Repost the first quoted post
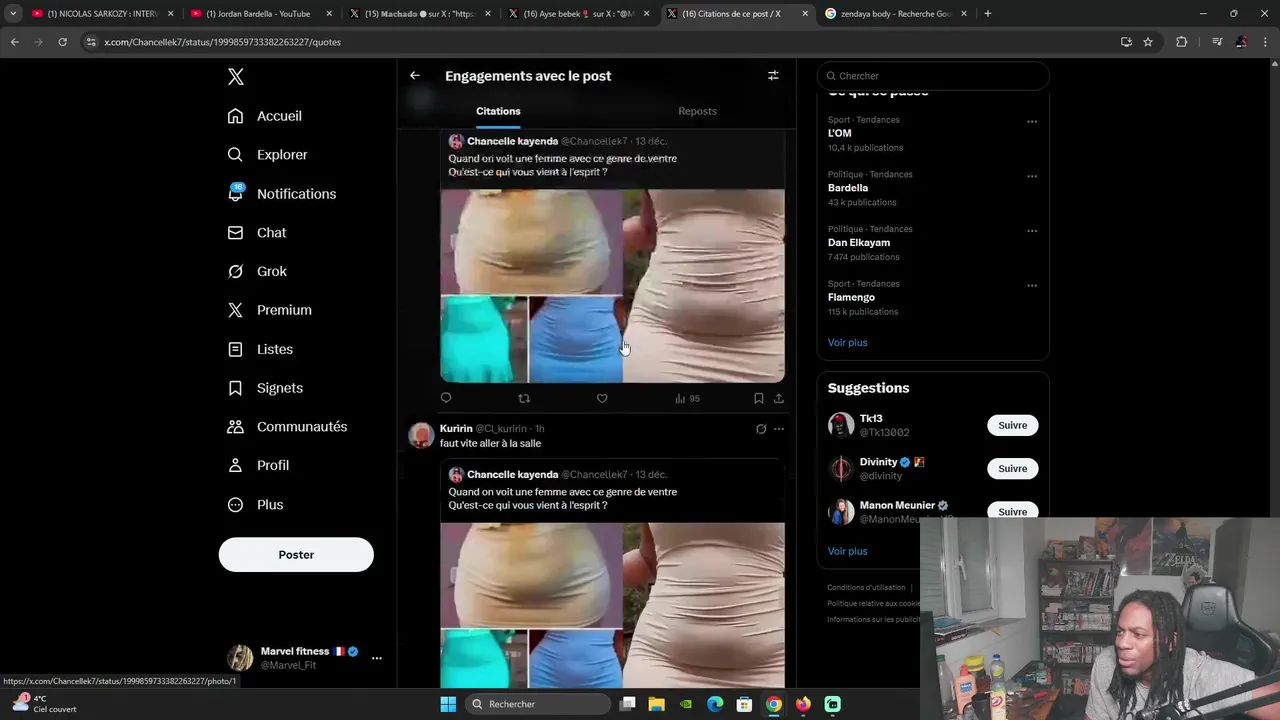Image resolution: width=1280 pixels, height=720 pixels. [x=524, y=398]
